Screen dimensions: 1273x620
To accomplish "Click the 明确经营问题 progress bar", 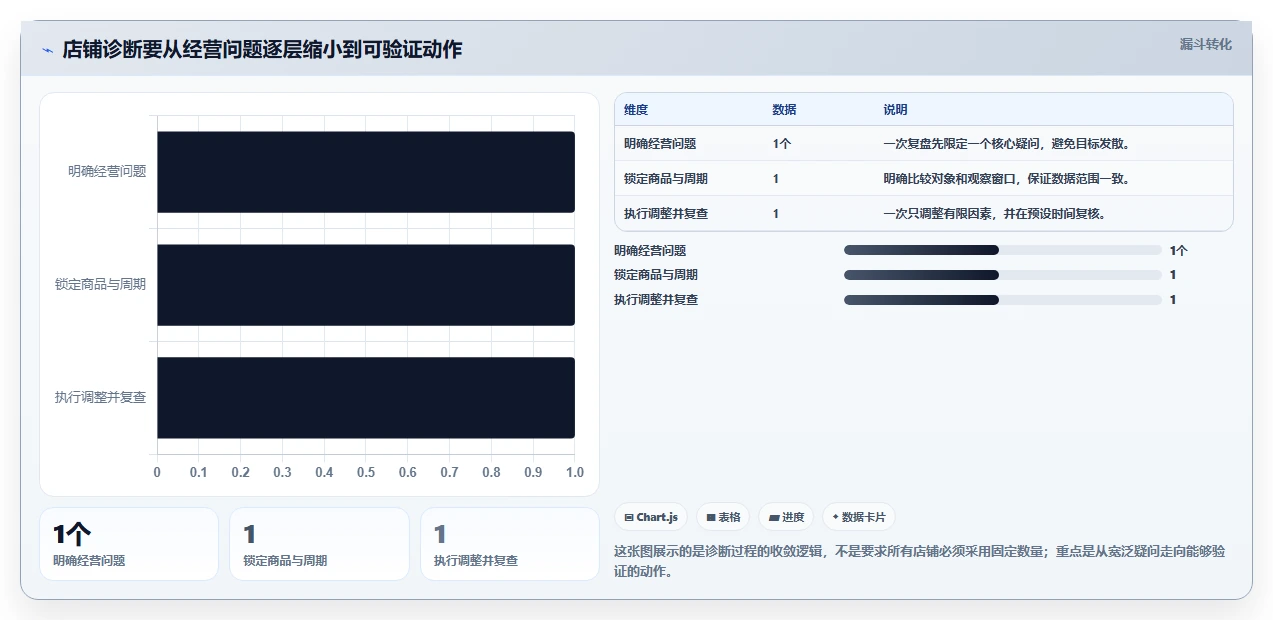I will pos(1003,250).
